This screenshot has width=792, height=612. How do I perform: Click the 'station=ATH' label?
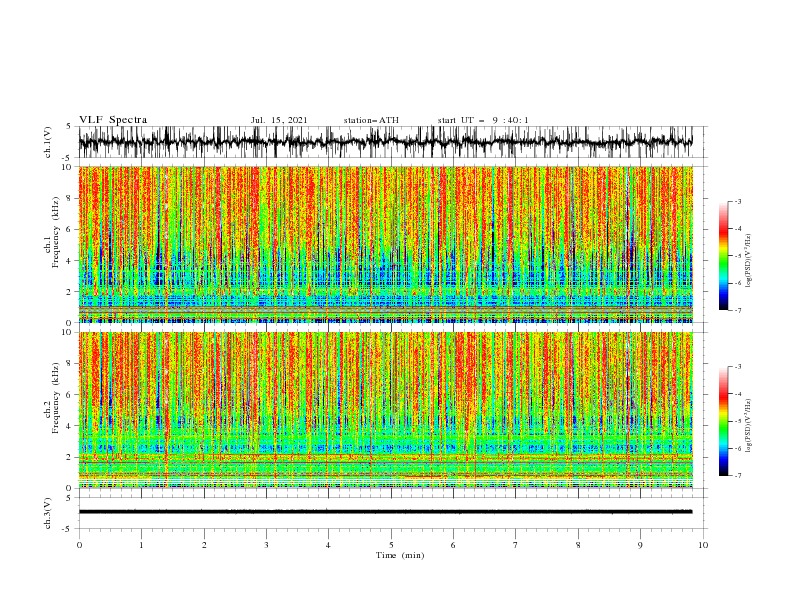(x=371, y=120)
